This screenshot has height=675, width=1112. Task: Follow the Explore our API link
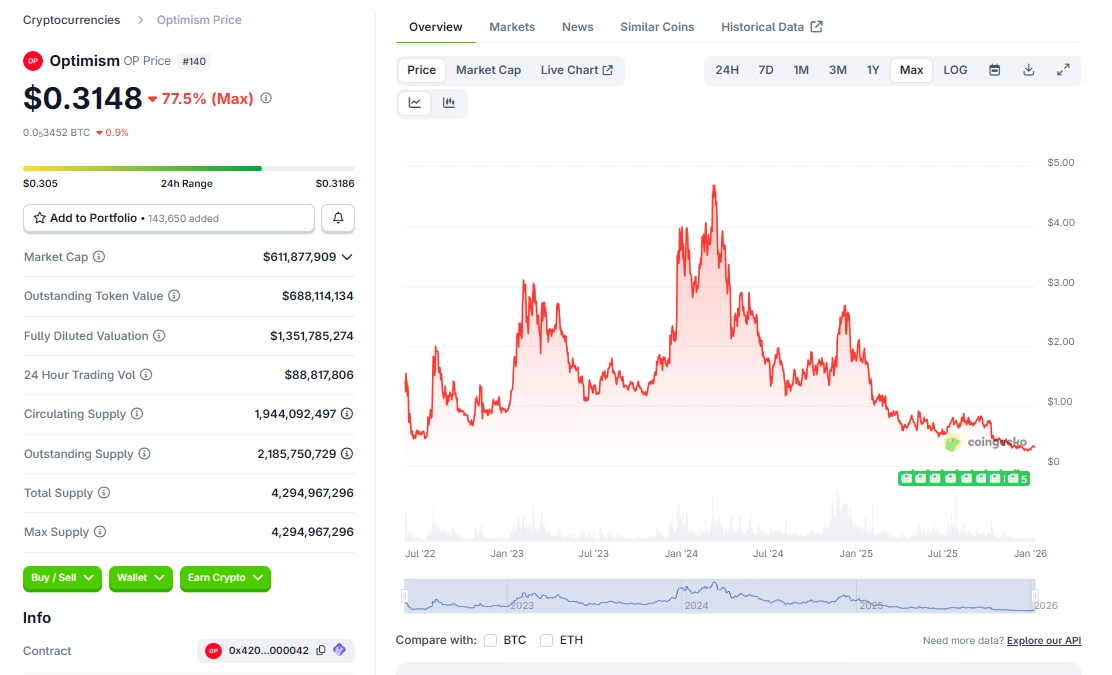[1043, 641]
